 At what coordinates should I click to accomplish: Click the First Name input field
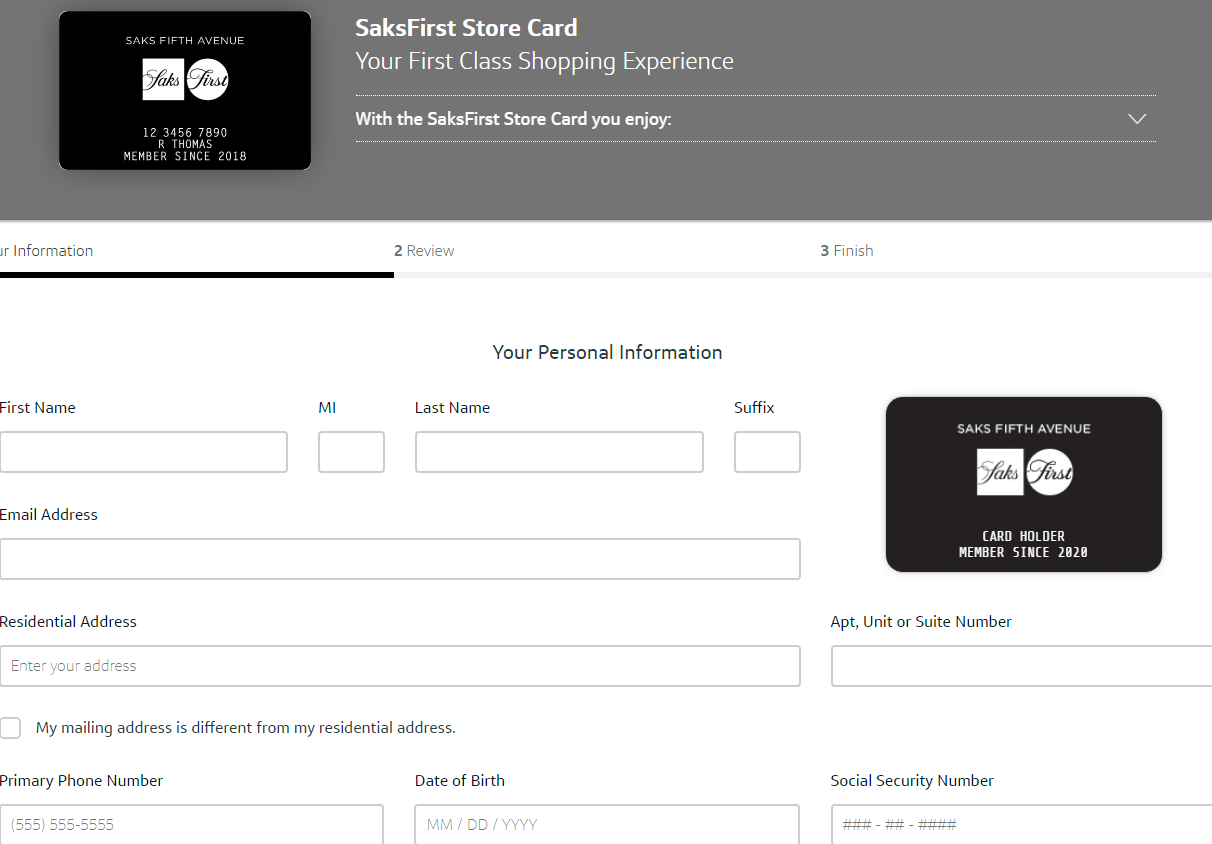click(143, 452)
